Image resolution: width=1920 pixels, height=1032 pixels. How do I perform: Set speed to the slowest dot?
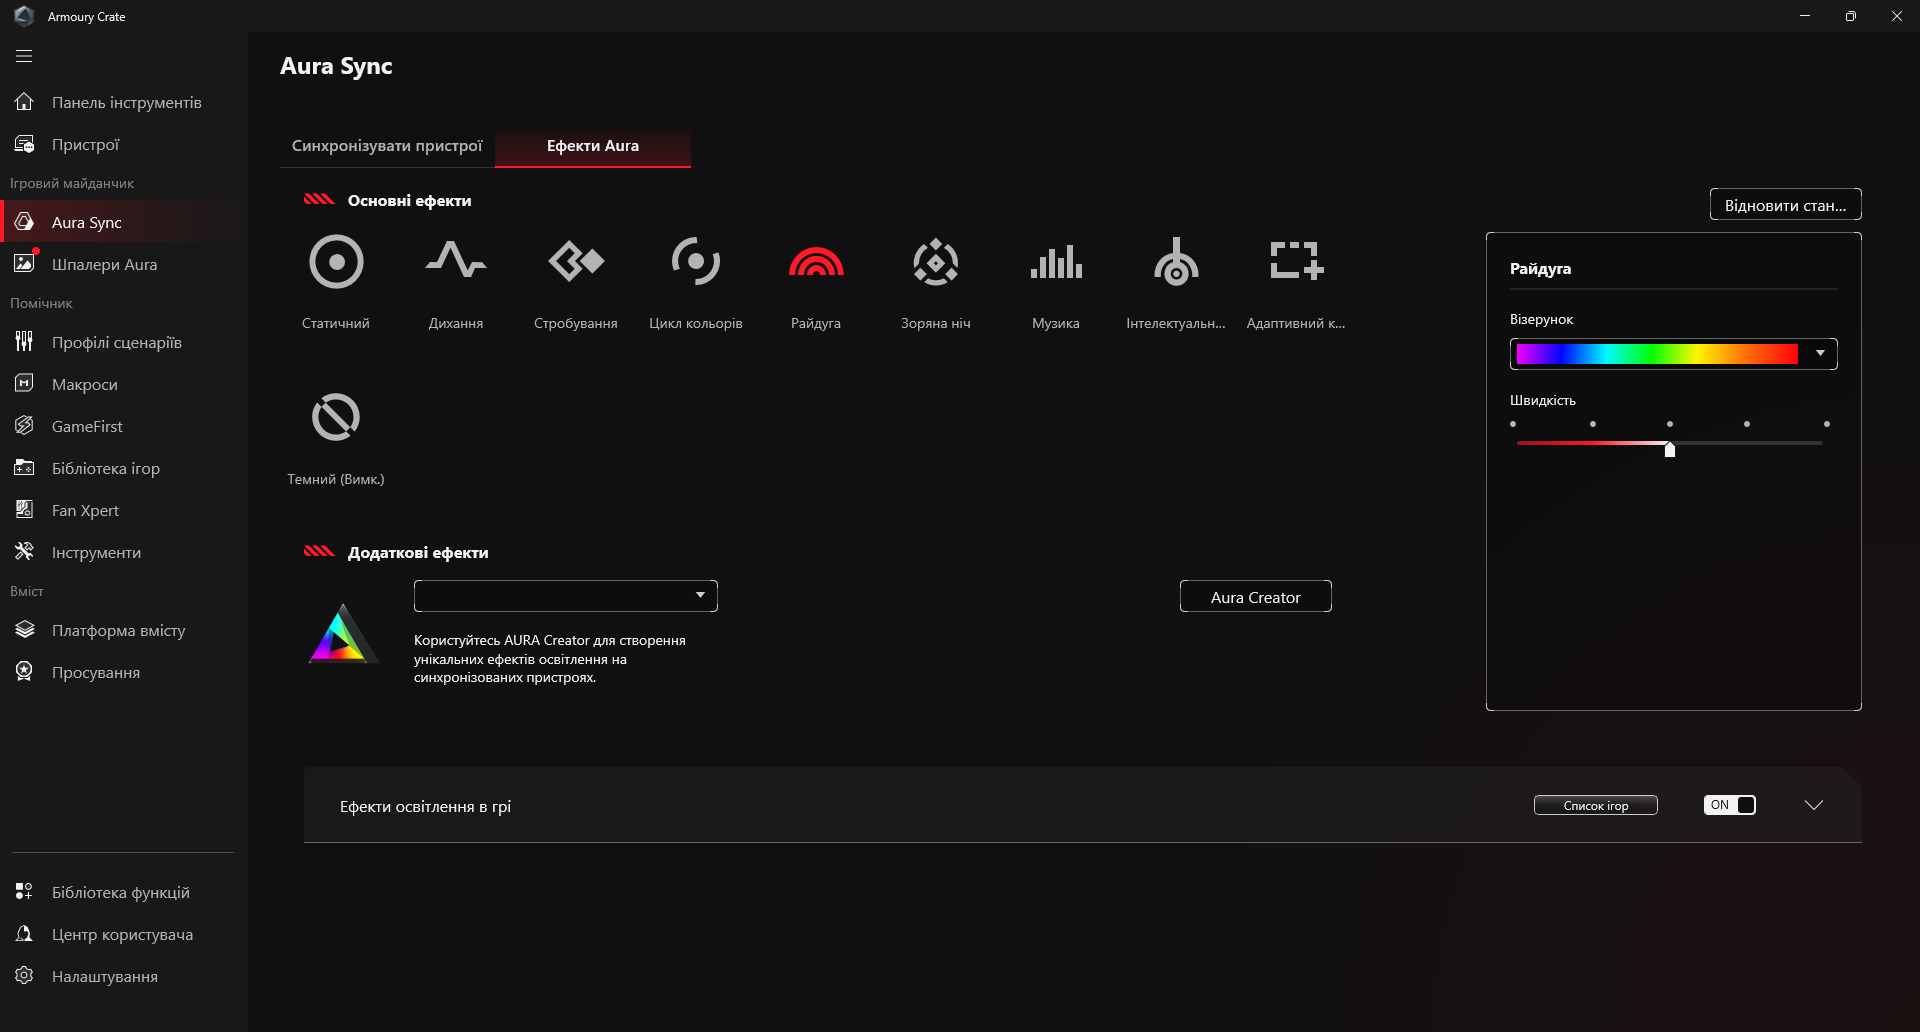click(x=1513, y=424)
